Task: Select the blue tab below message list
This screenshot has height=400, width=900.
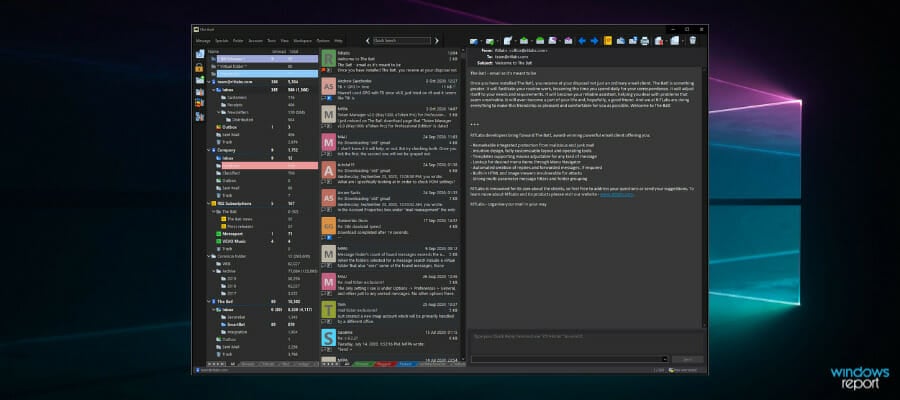Action: click(405, 364)
